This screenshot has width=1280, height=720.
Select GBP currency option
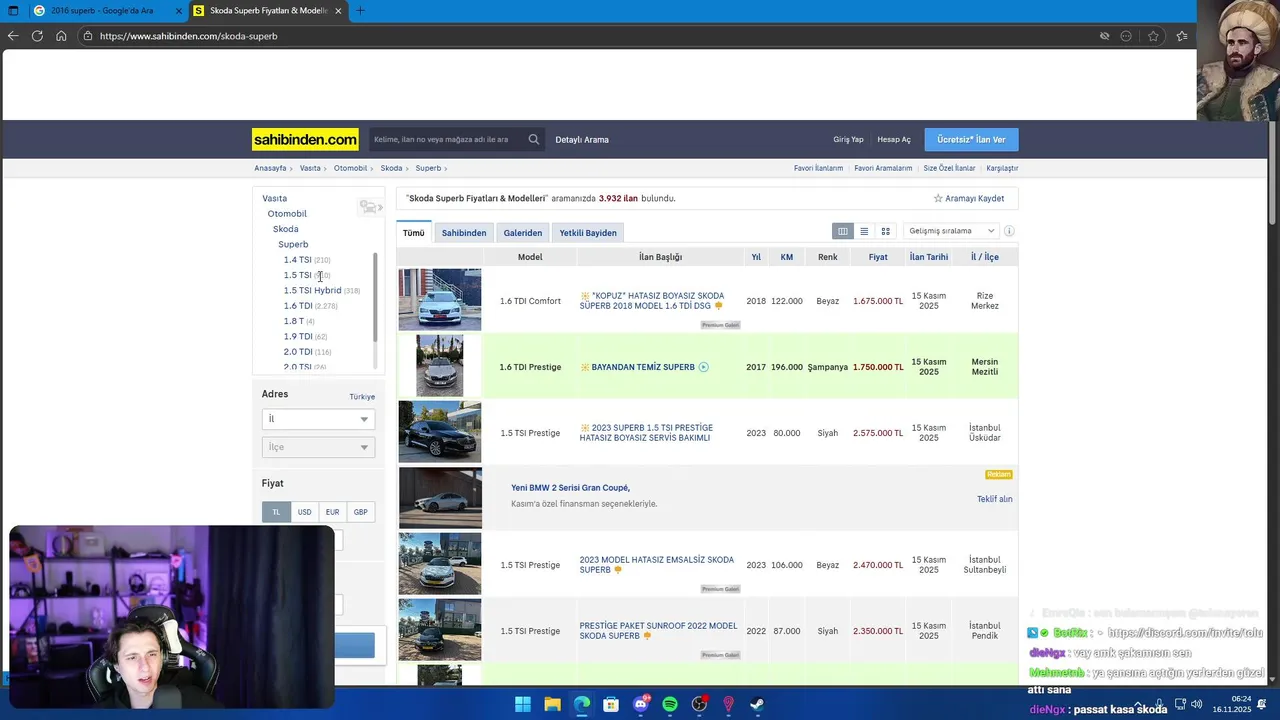click(x=360, y=512)
